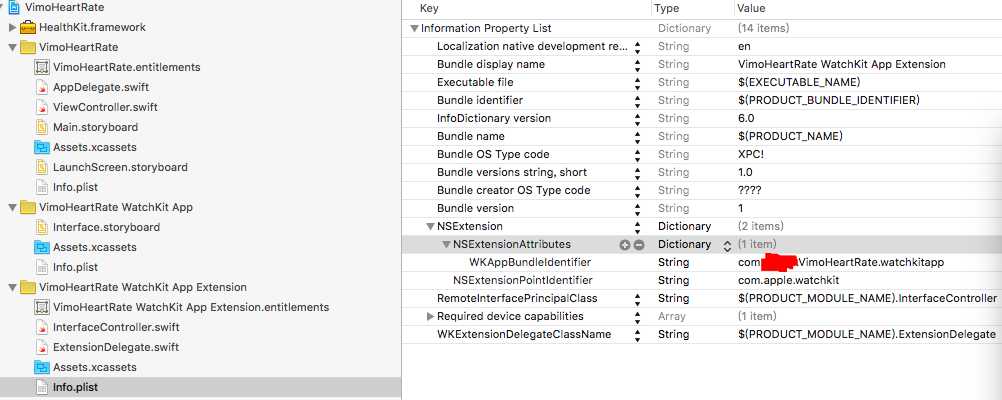Expand the Required device capabilities array
Viewport: 1002px width, 400px height.
point(430,317)
